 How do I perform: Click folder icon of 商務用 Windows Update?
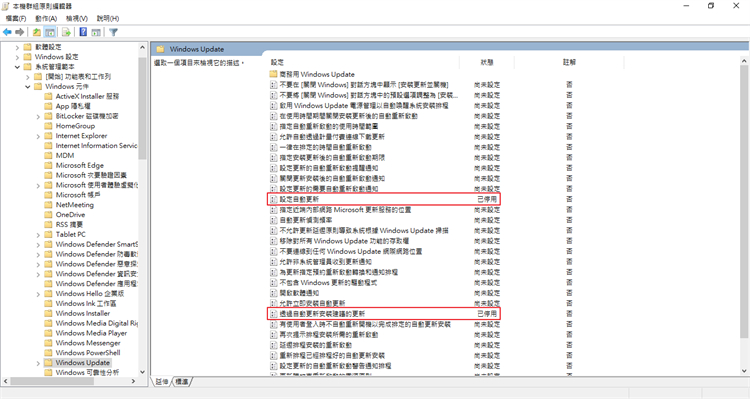pos(274,74)
